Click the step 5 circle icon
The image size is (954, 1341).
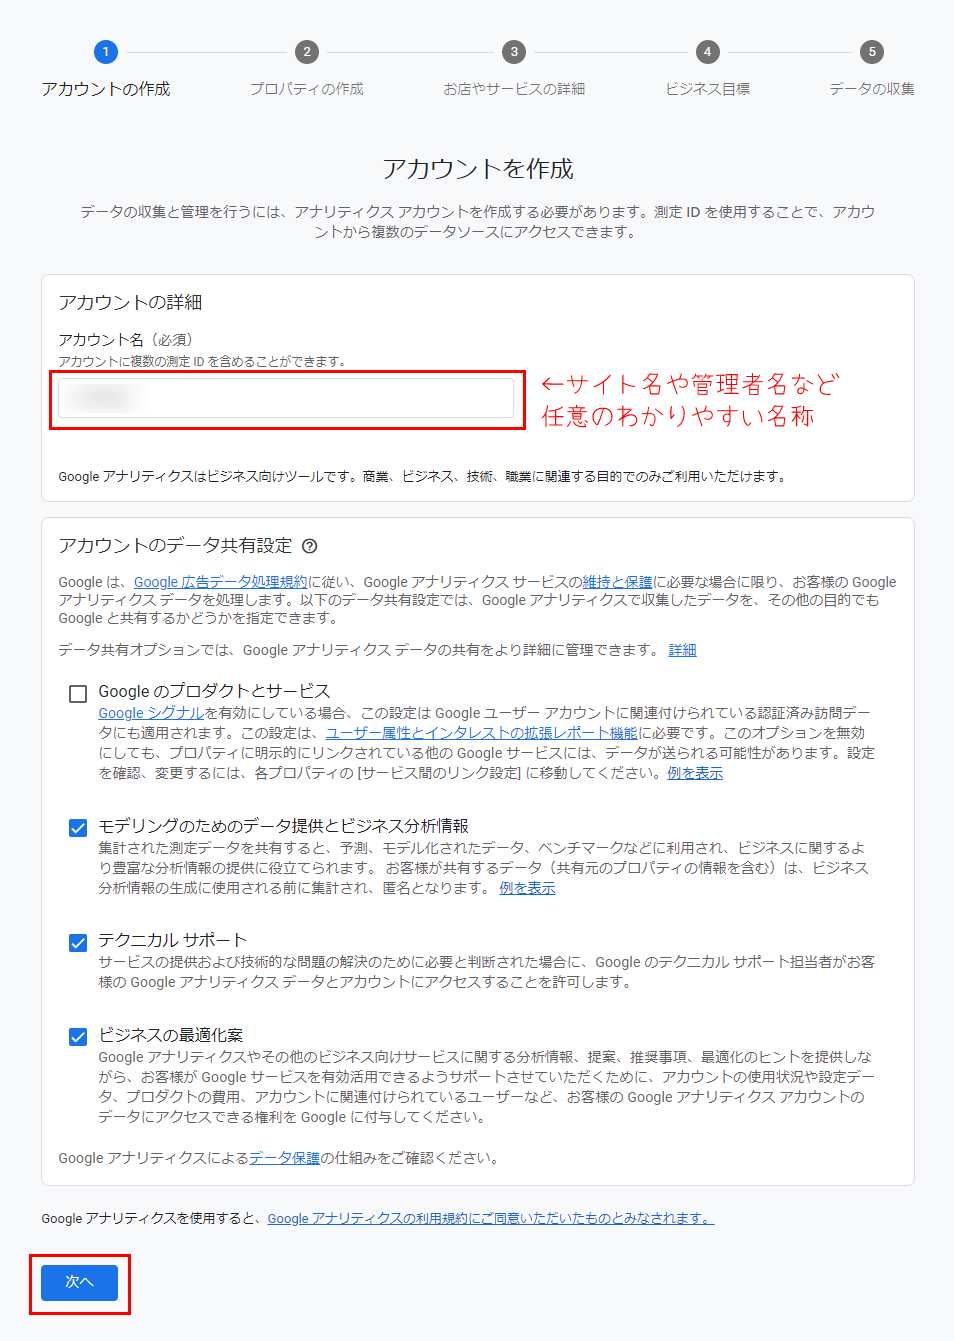tap(872, 52)
